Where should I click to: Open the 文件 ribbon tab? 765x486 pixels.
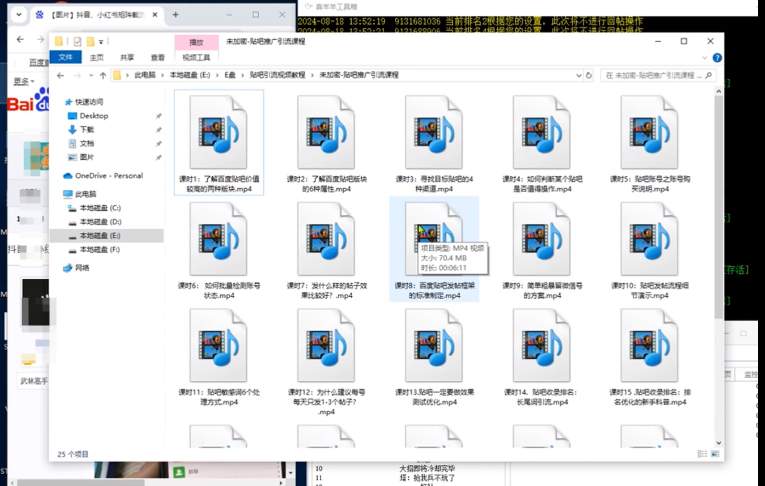65,57
